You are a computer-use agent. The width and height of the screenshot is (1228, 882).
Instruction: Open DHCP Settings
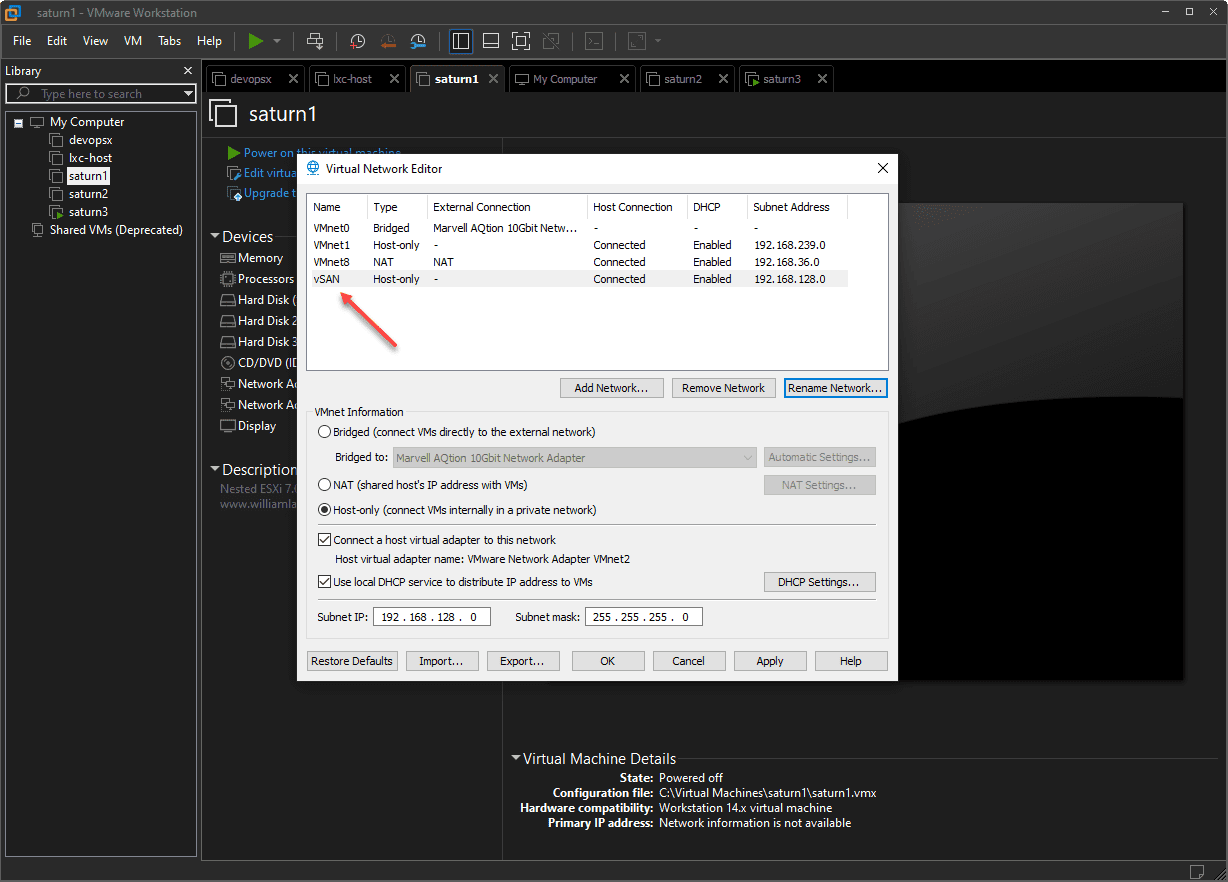tap(819, 582)
